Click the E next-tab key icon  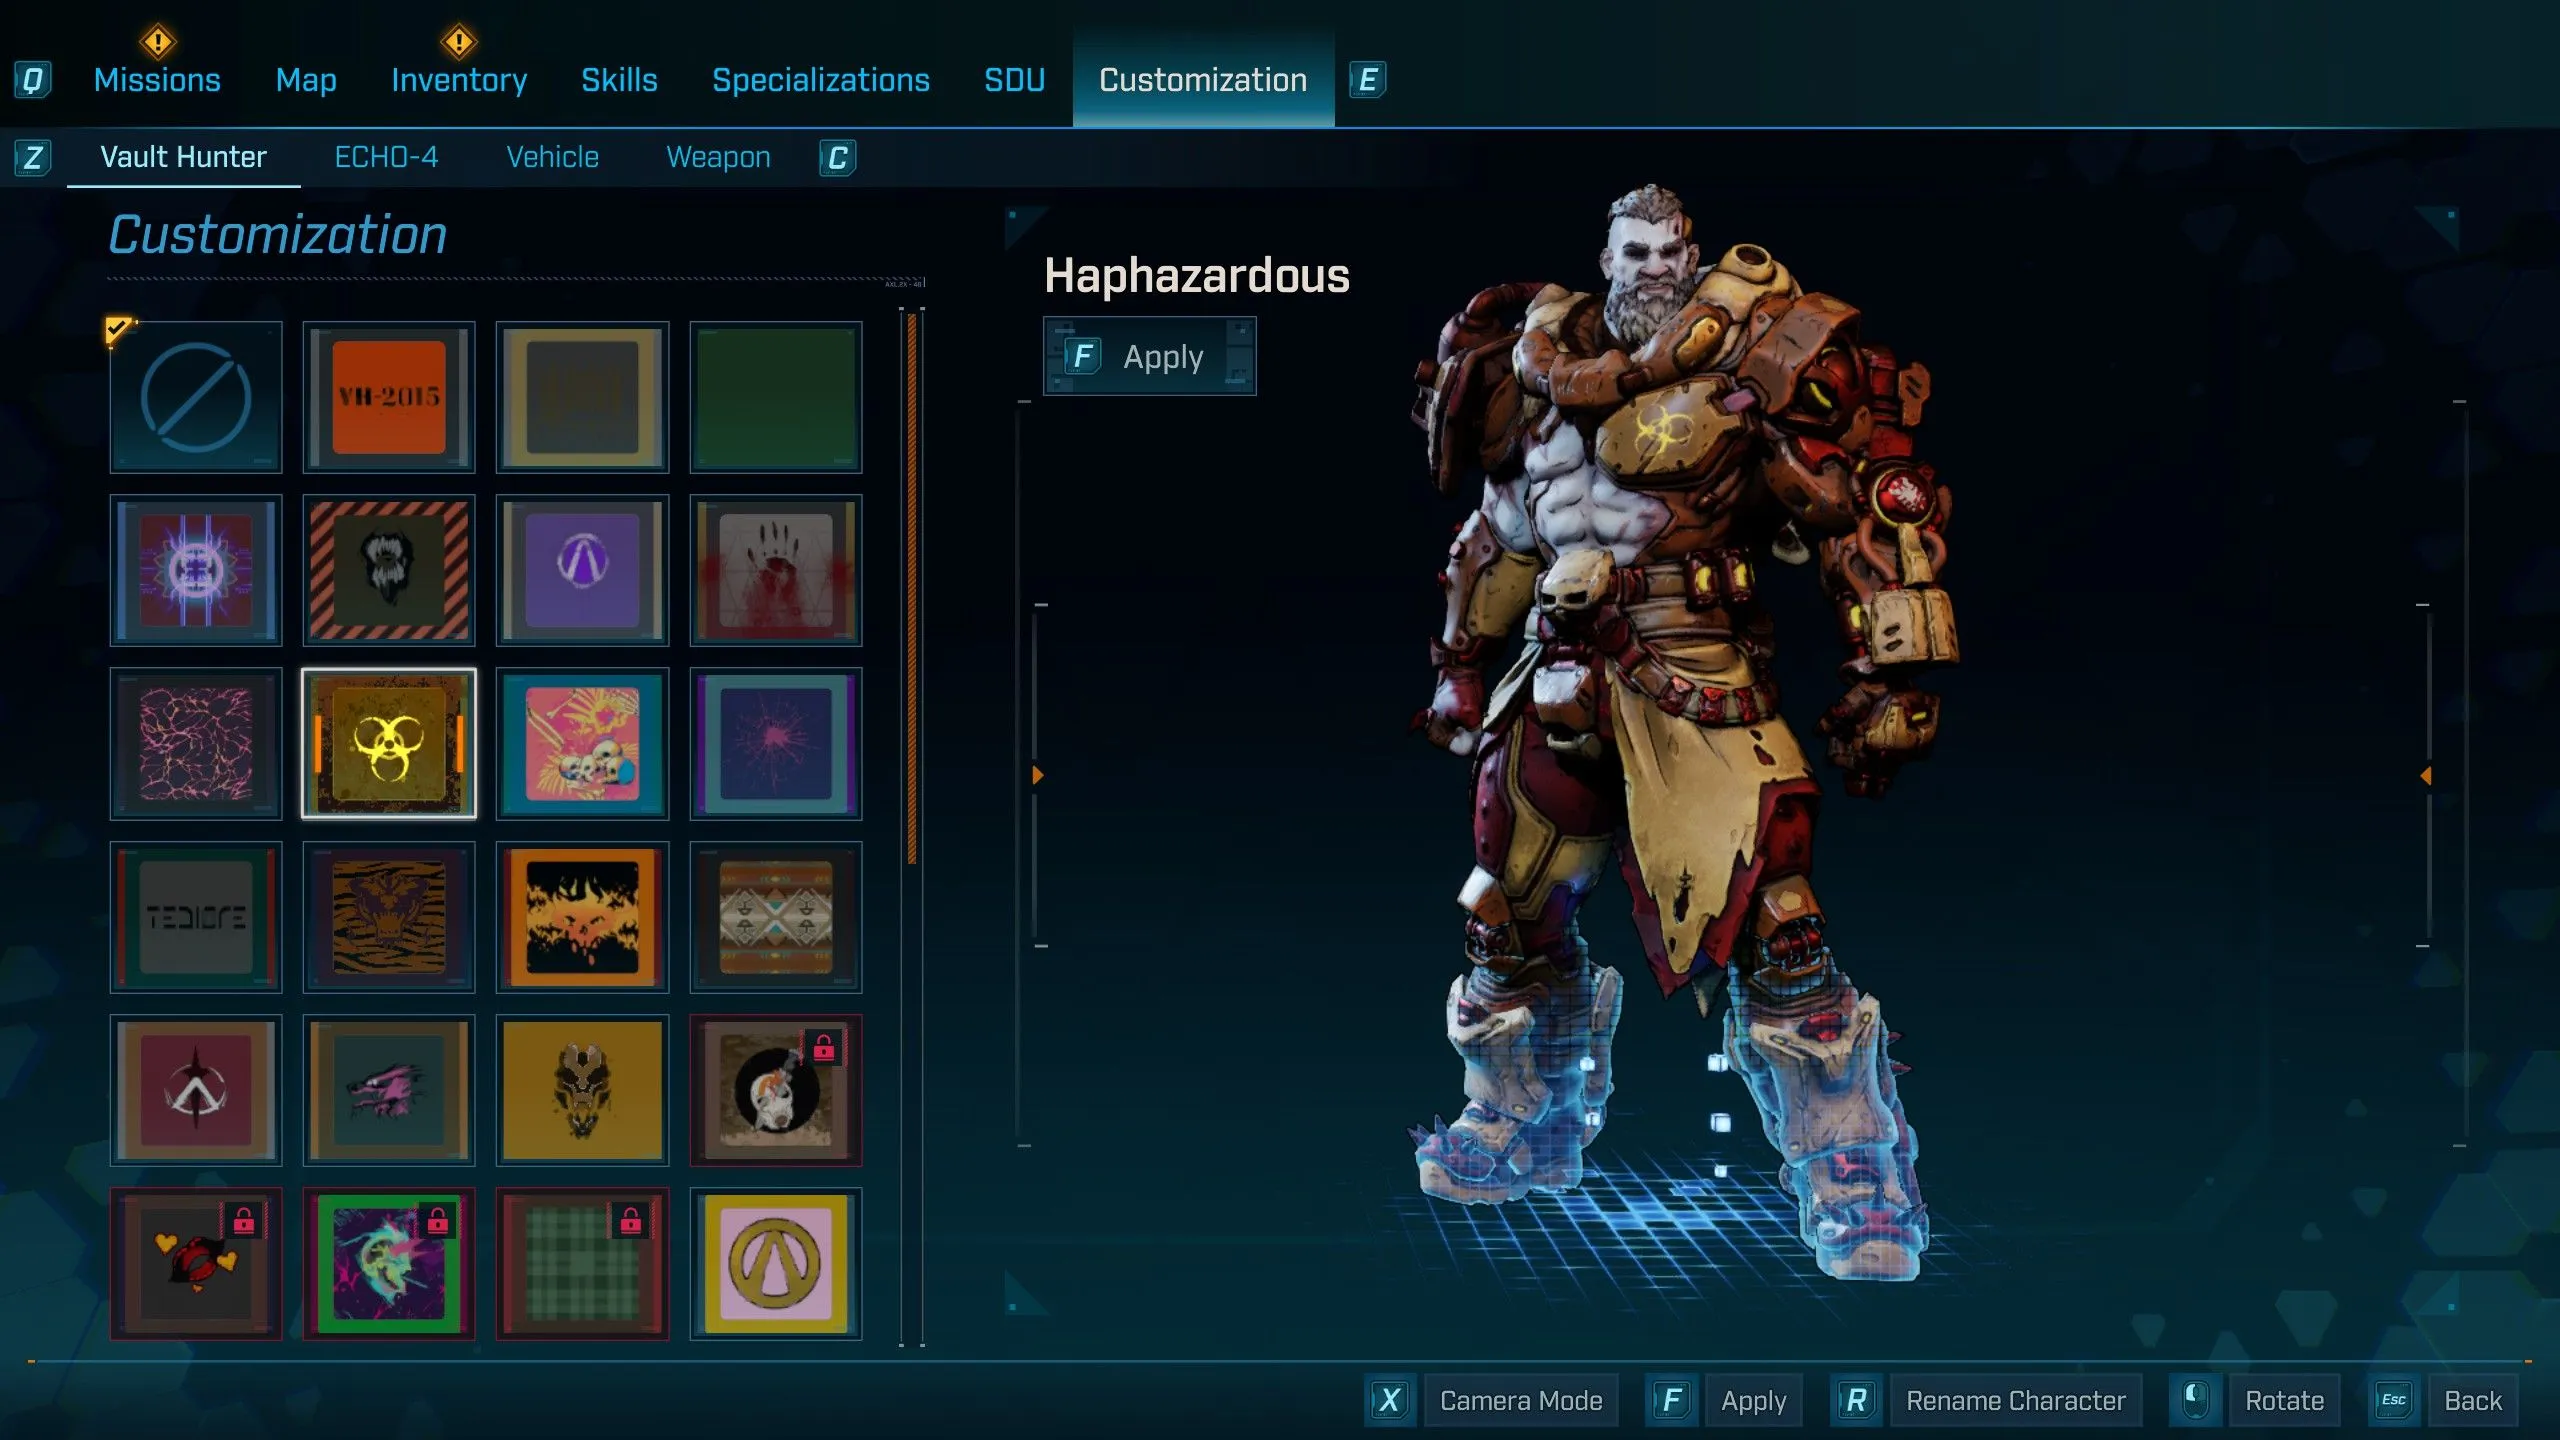coord(1367,80)
